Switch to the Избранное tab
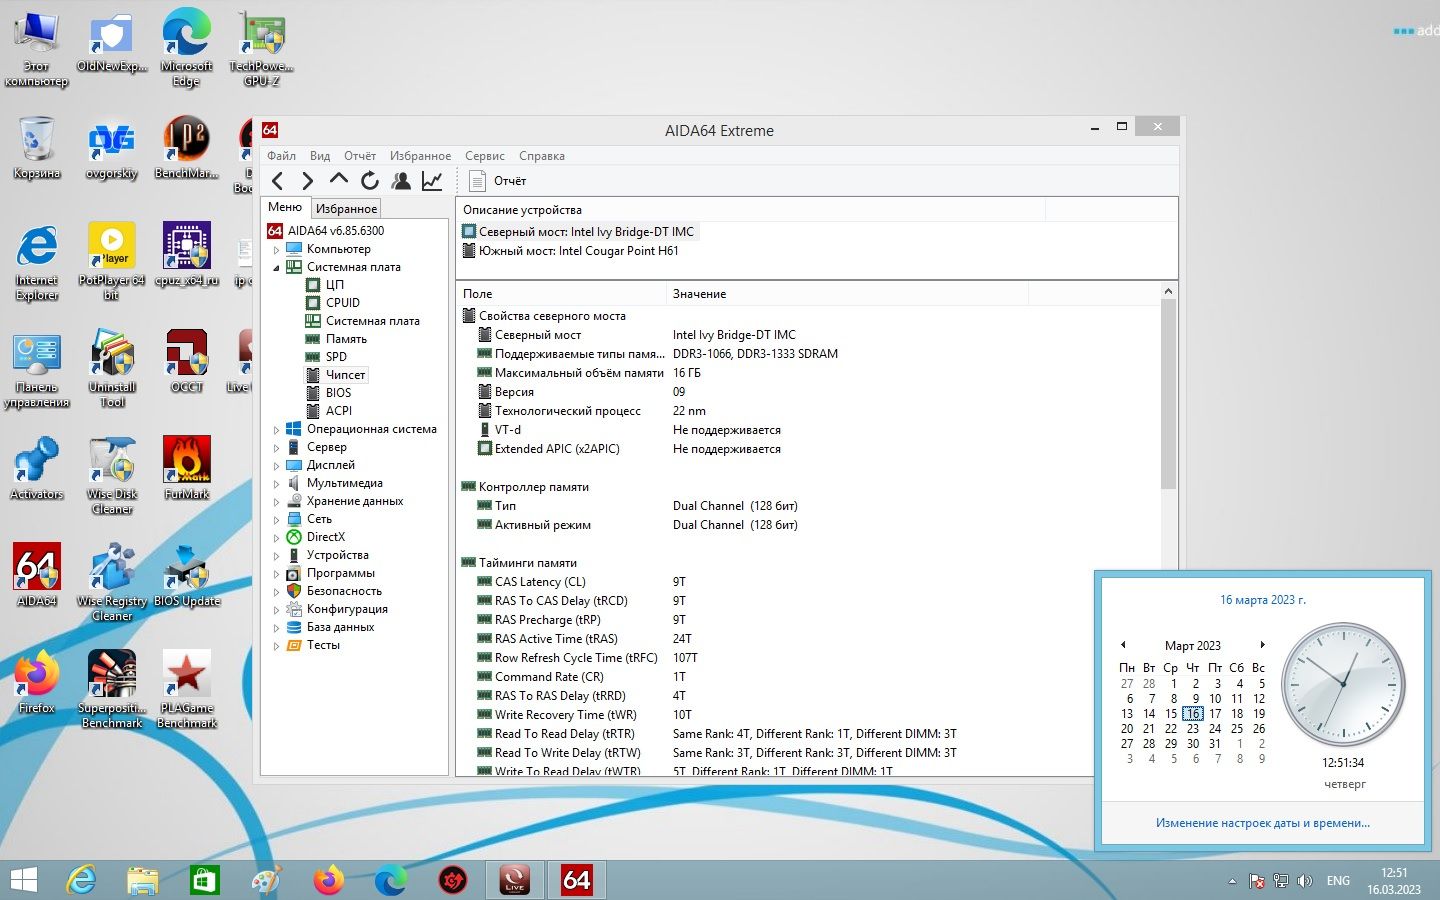Screen dimensions: 1440x900 click(346, 208)
